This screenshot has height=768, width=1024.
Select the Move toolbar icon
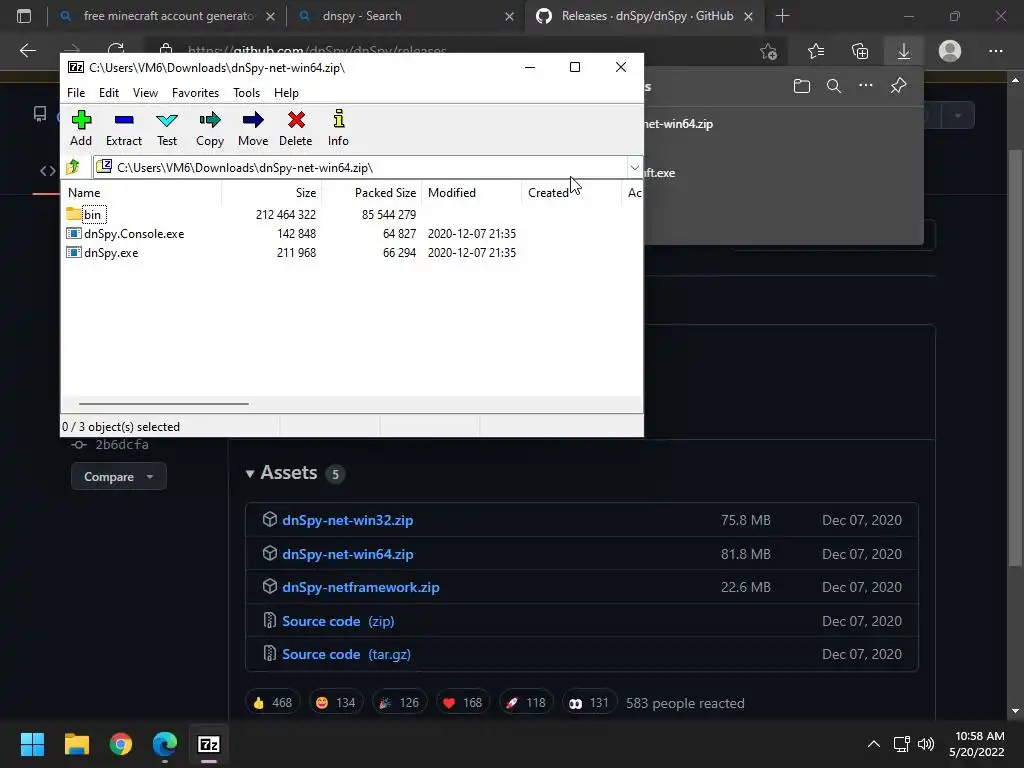[x=253, y=128]
